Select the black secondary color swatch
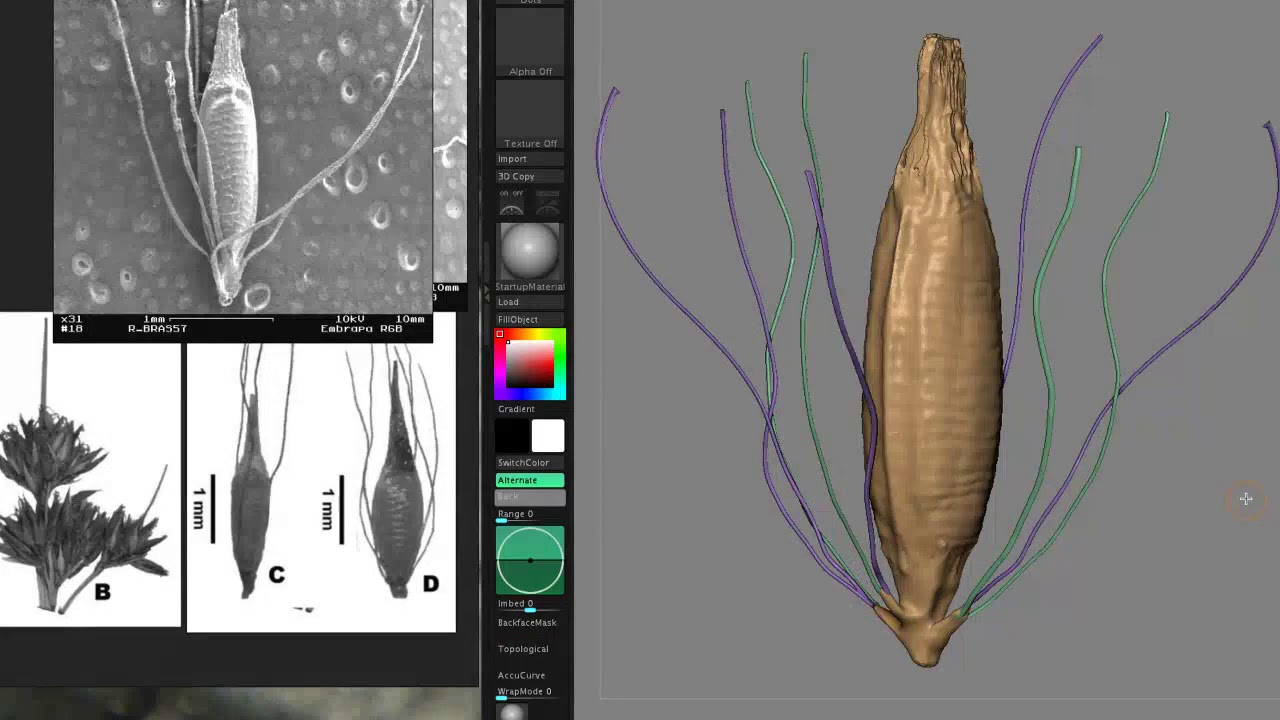The height and width of the screenshot is (720, 1280). 512,436
